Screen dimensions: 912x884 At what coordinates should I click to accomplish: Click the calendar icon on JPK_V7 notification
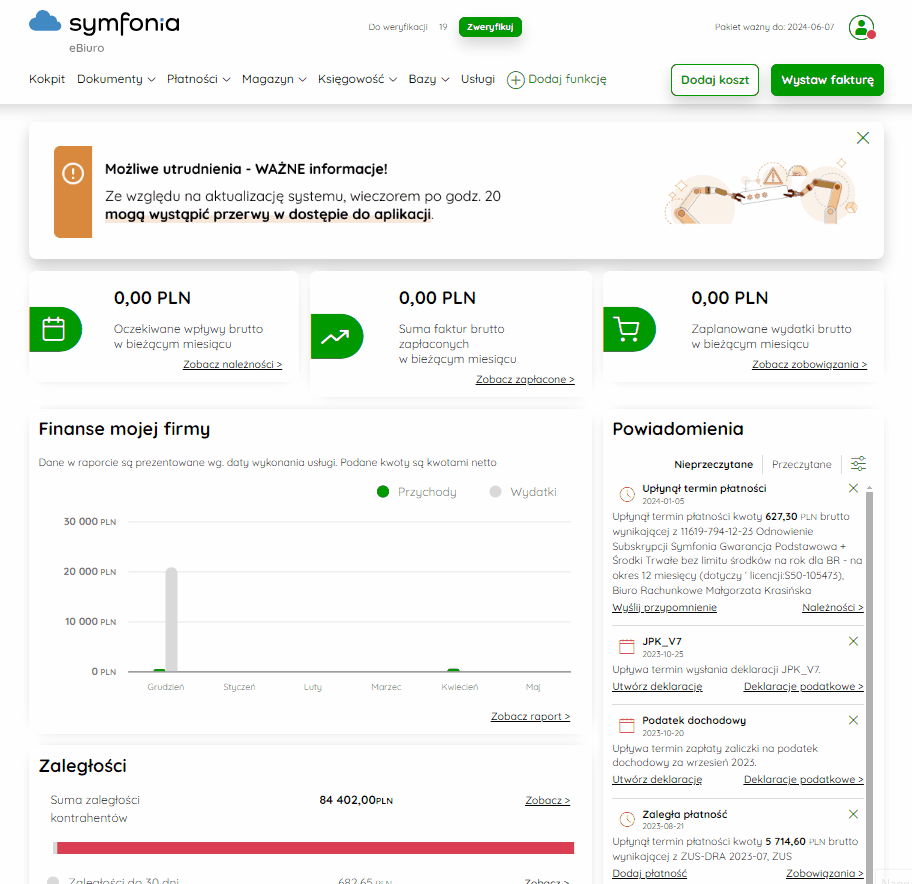pos(627,647)
